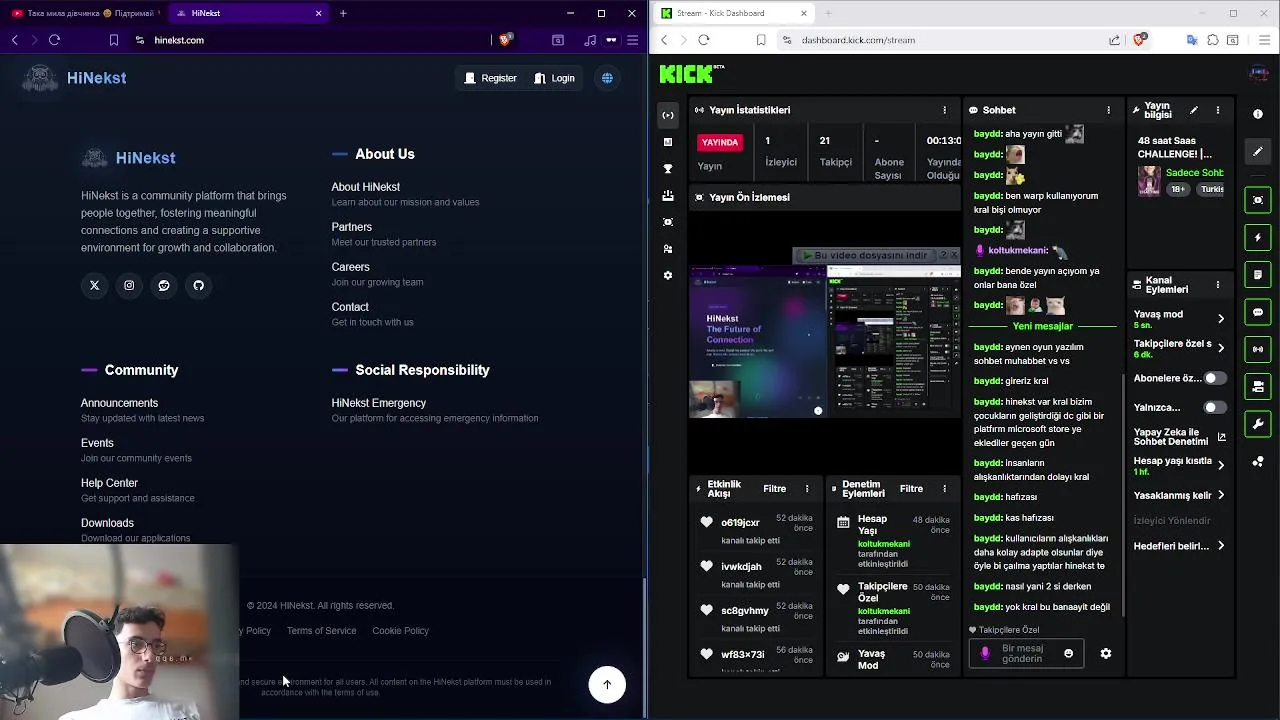
Task: Open Yapay Zeka ile Sohbet Denetimi link
Action: (1179, 437)
